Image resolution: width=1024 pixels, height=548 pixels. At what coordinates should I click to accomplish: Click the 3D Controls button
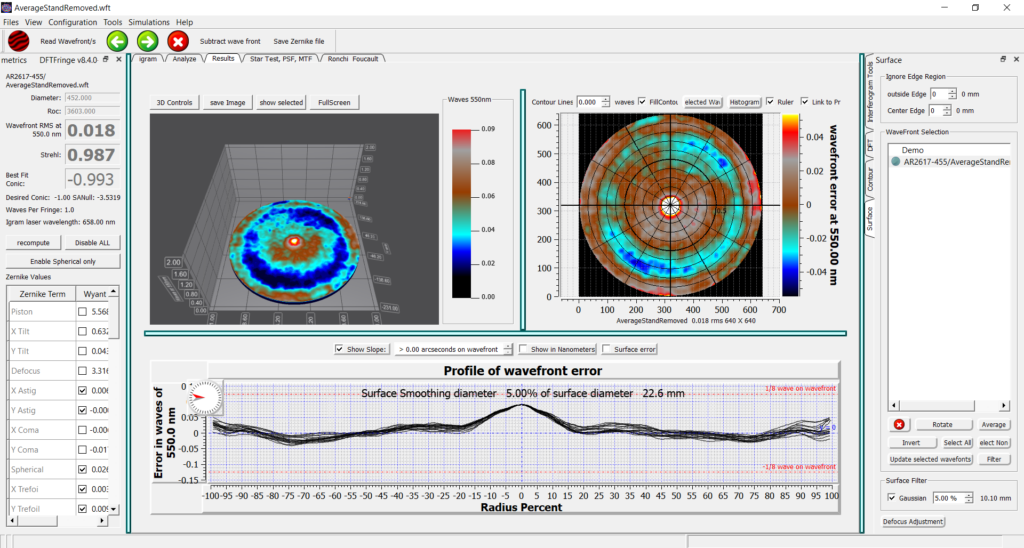point(174,103)
